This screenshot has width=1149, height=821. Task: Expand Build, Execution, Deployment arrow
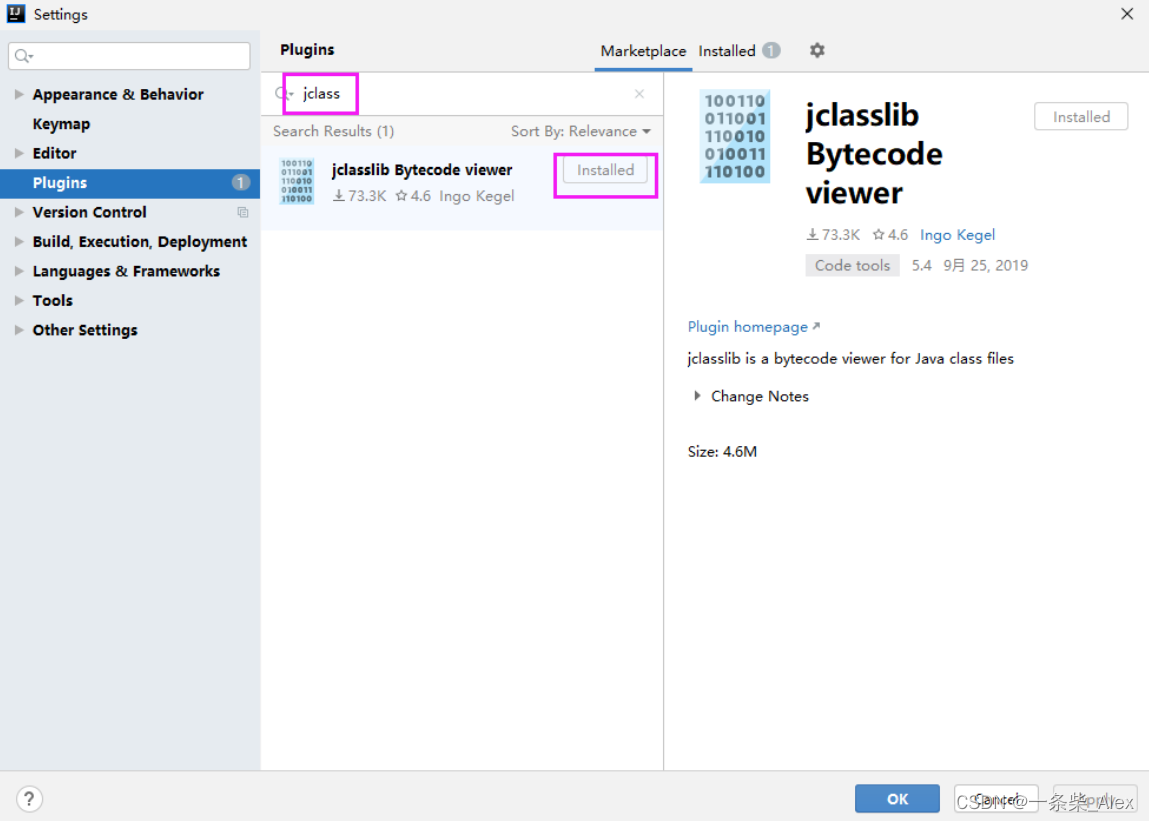[19, 241]
